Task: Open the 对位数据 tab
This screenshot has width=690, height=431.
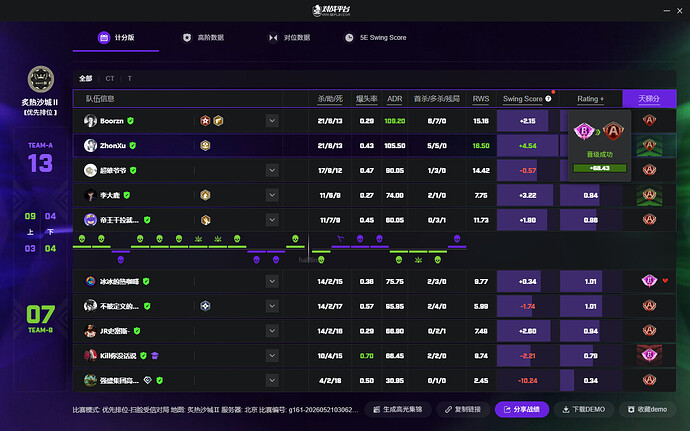Action: (290, 38)
